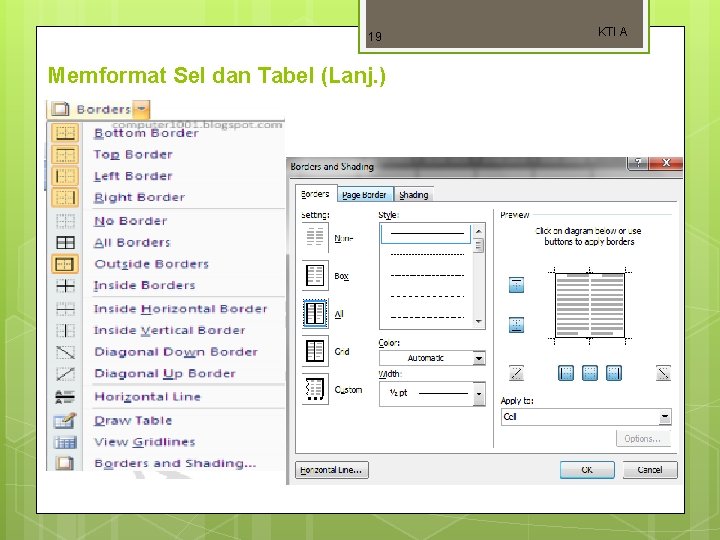720x540 pixels.
Task: Click the Diagonal Down Border icon
Action: tap(65, 352)
